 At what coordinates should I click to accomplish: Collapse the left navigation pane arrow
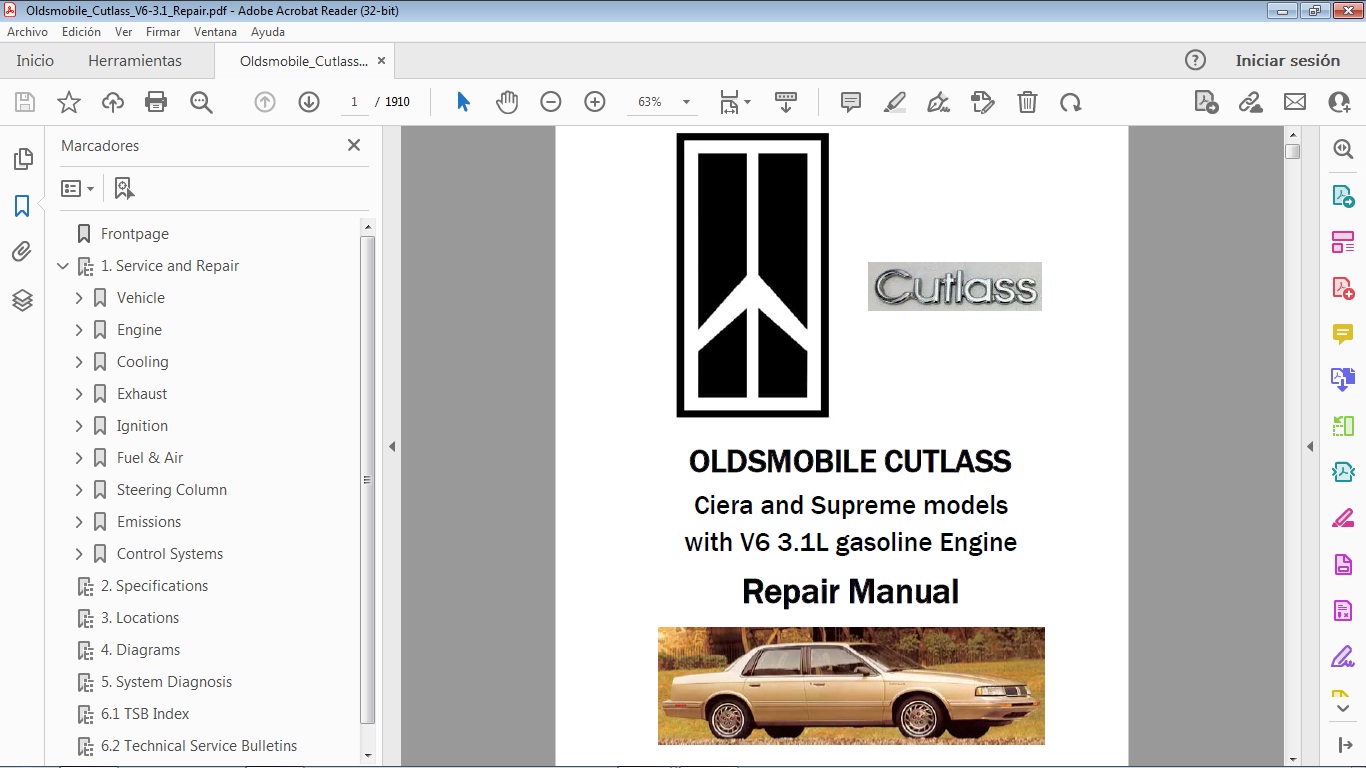tap(392, 447)
